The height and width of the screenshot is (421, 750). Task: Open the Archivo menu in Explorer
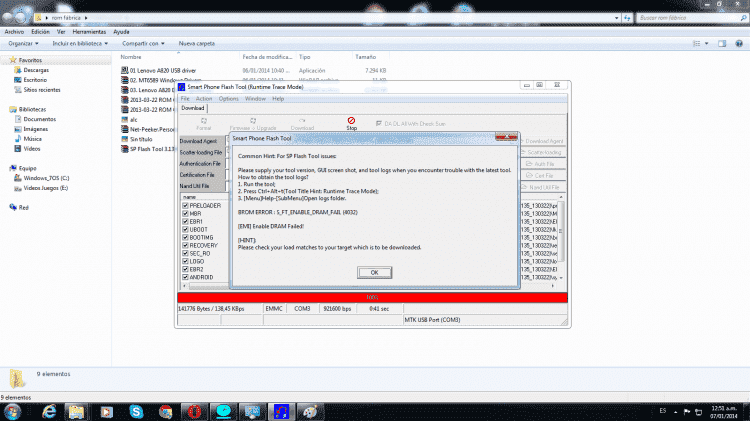click(x=14, y=32)
